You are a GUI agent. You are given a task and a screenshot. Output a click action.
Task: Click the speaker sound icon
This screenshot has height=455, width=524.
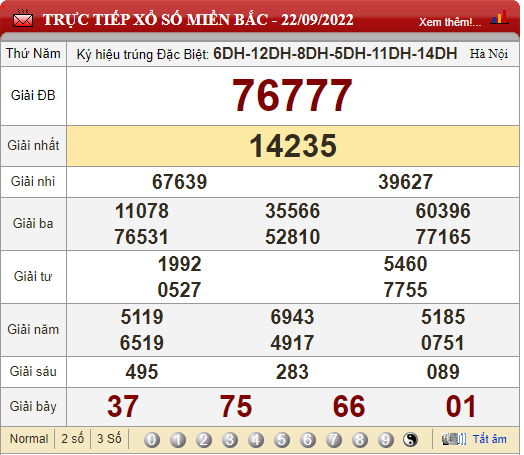pos(453,439)
